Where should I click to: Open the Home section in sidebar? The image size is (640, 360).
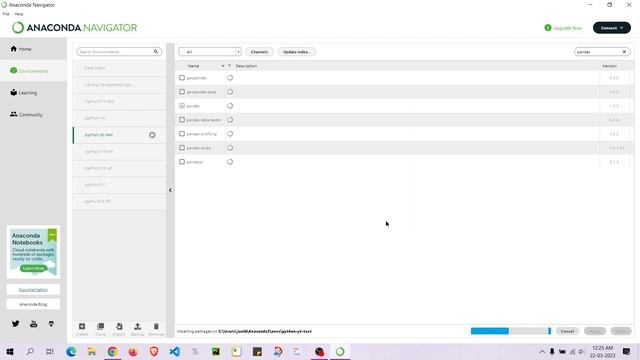coord(21,49)
